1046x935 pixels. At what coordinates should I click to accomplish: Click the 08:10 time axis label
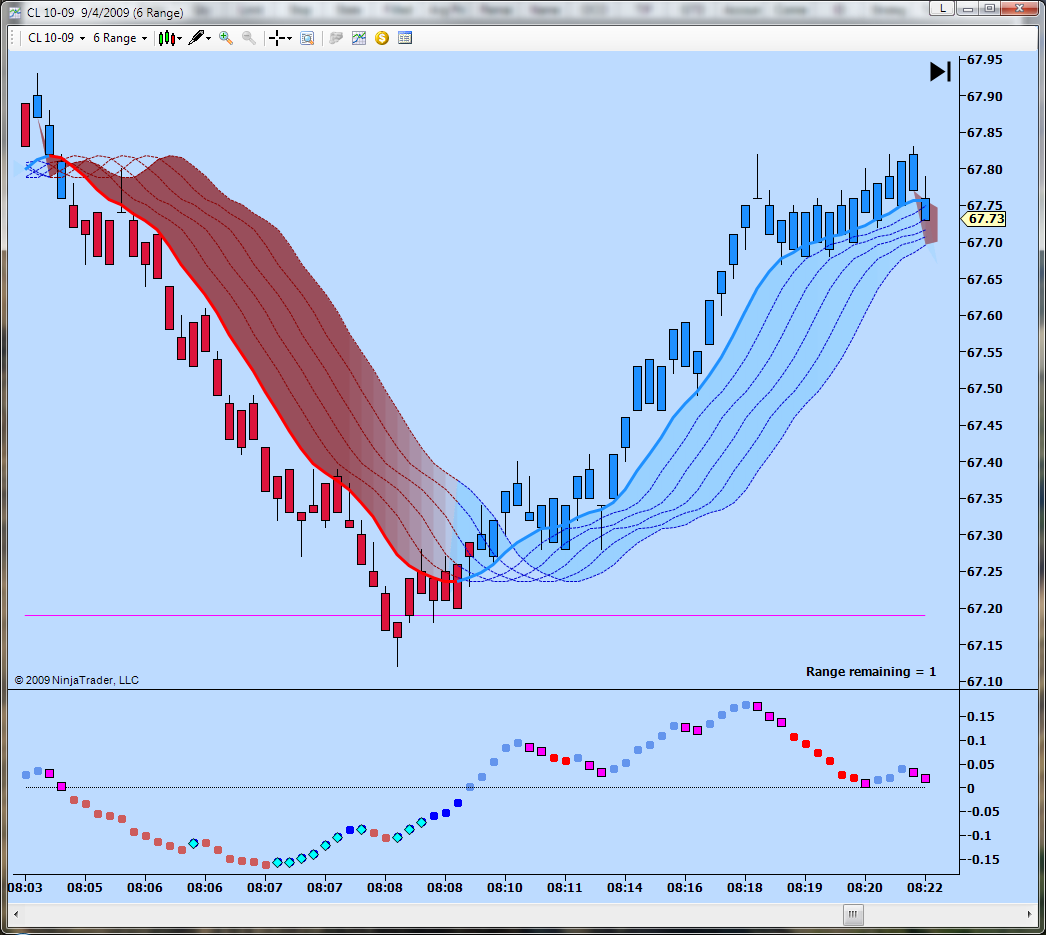pos(505,888)
